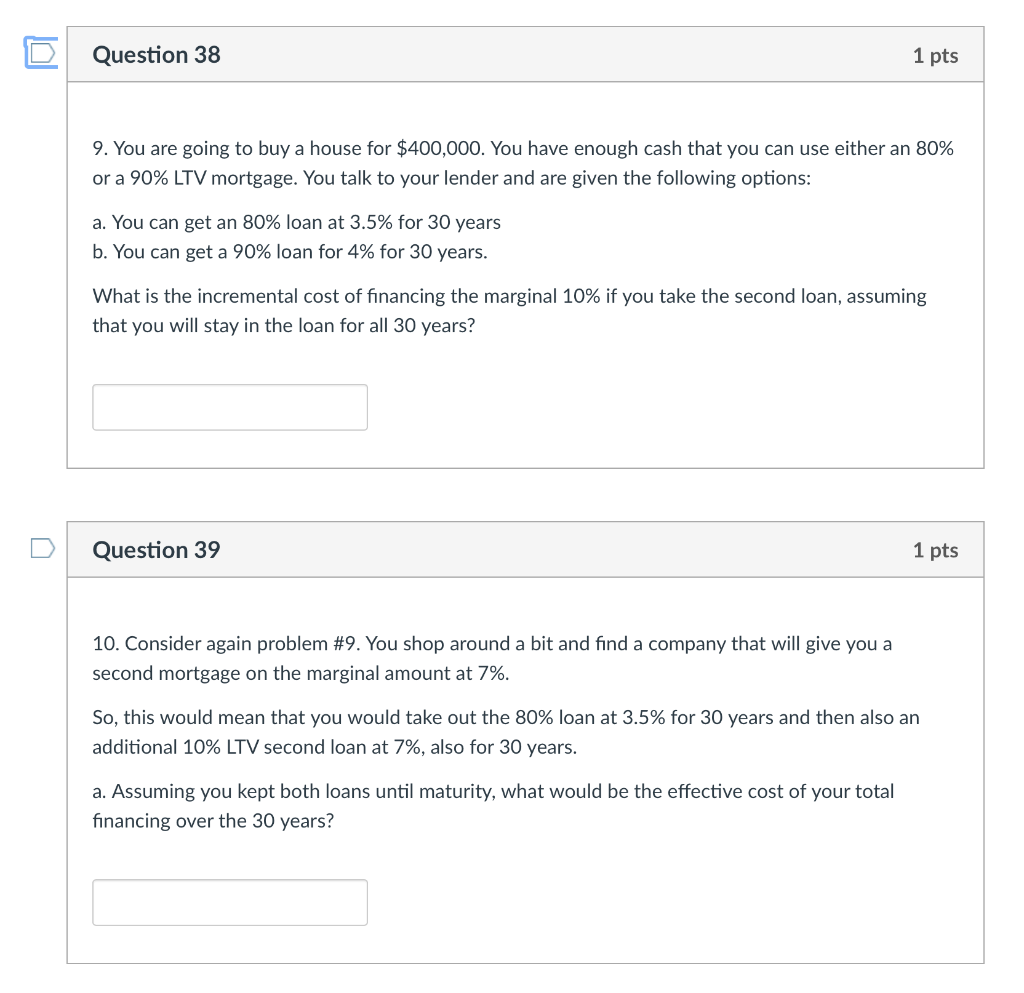Click the Question 39 title text

[156, 549]
